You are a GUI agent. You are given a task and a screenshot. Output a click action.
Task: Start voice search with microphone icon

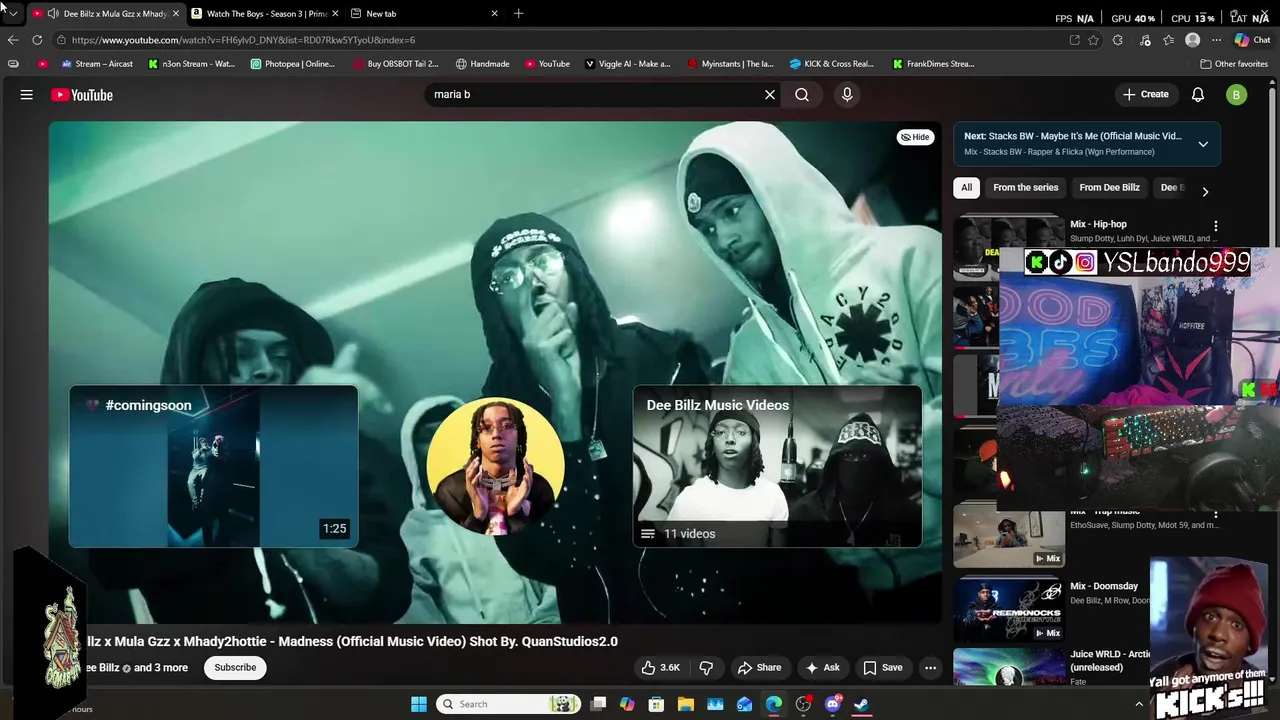pyautogui.click(x=847, y=95)
